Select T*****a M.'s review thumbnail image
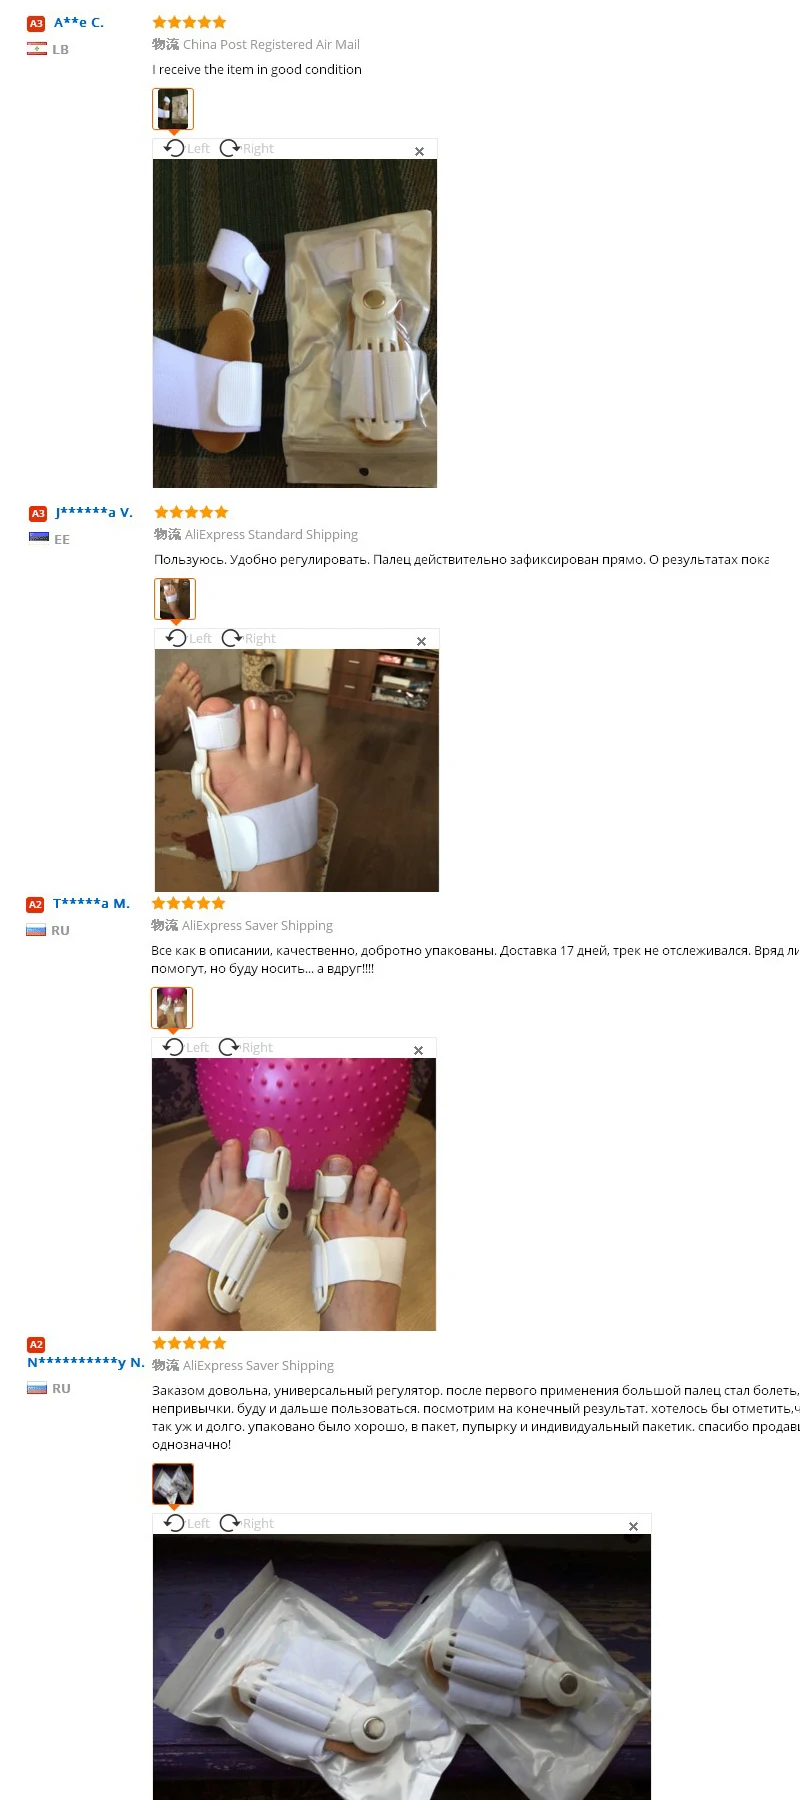This screenshot has height=1800, width=800. (172, 1008)
